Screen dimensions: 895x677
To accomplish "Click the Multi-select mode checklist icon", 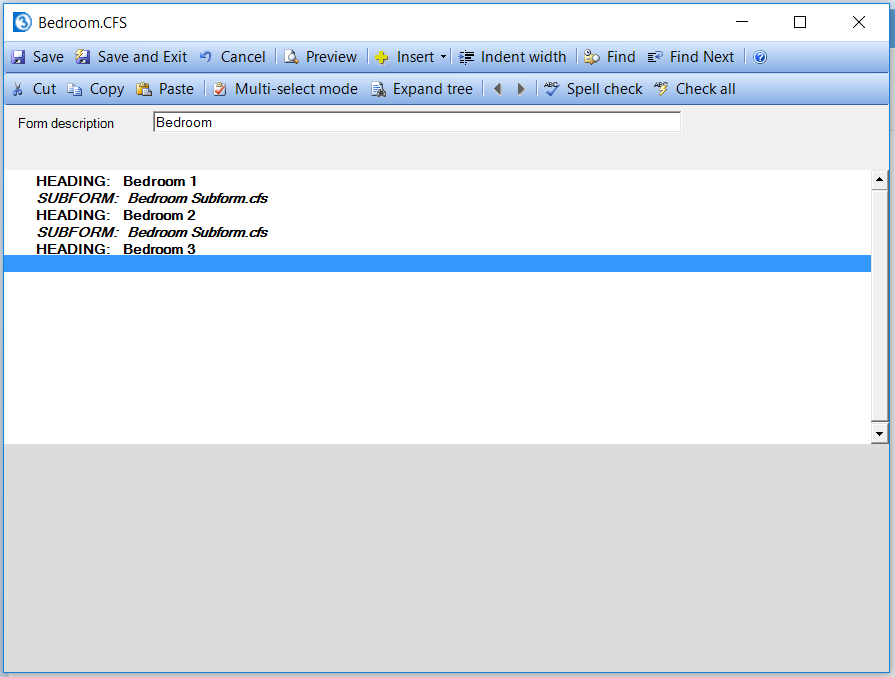I will point(220,89).
